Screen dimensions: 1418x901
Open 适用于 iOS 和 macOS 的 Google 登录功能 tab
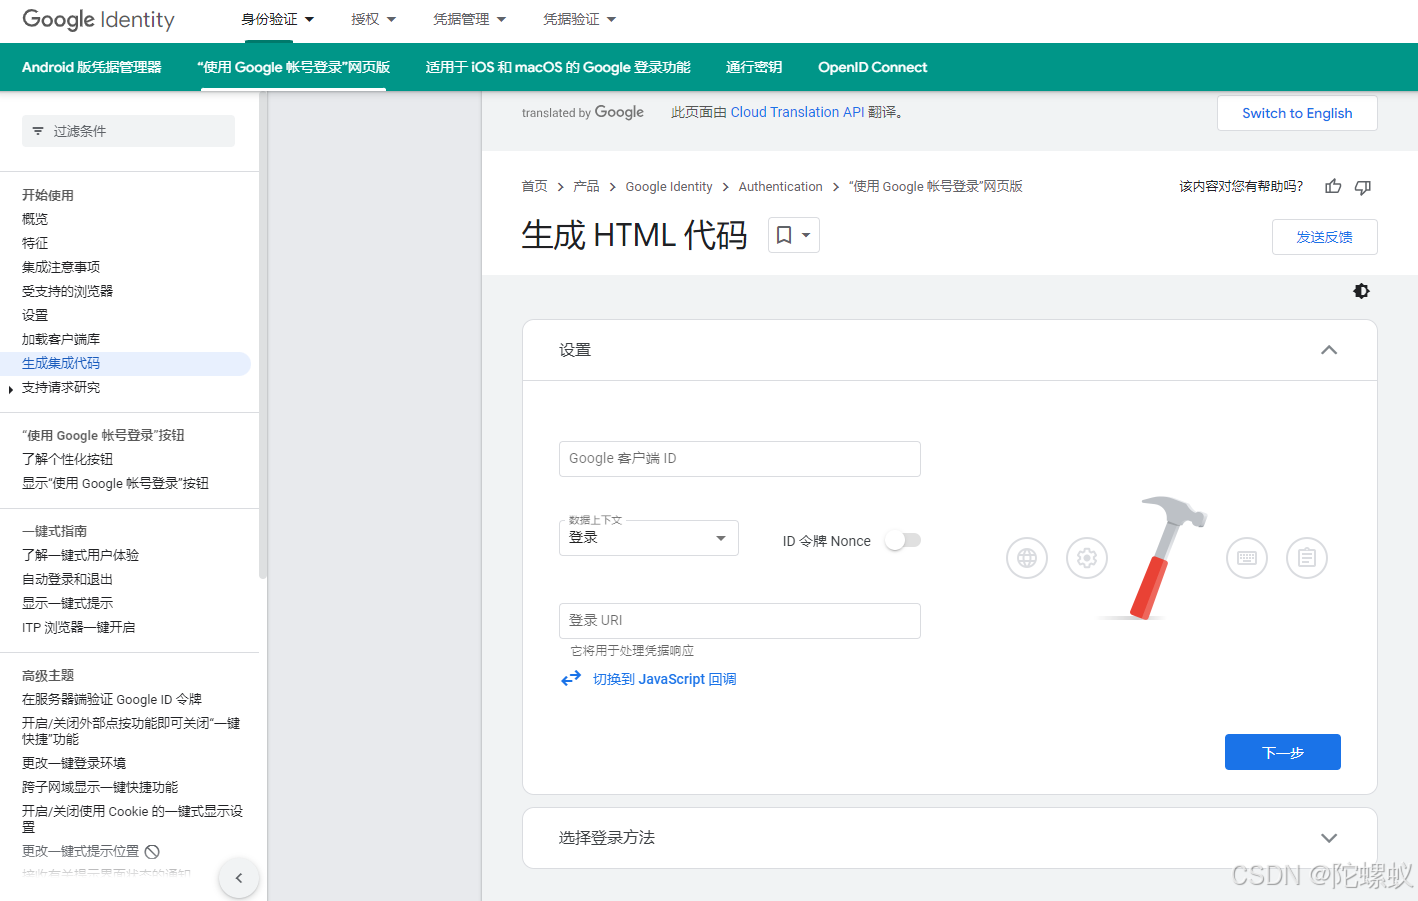pyautogui.click(x=558, y=67)
